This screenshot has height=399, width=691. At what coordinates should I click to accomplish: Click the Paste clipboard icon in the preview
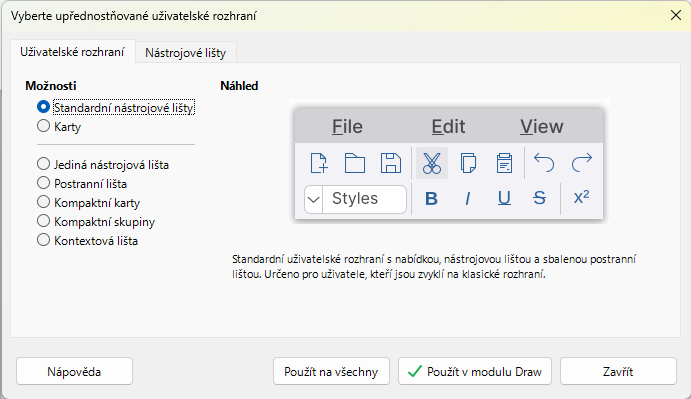(x=504, y=163)
